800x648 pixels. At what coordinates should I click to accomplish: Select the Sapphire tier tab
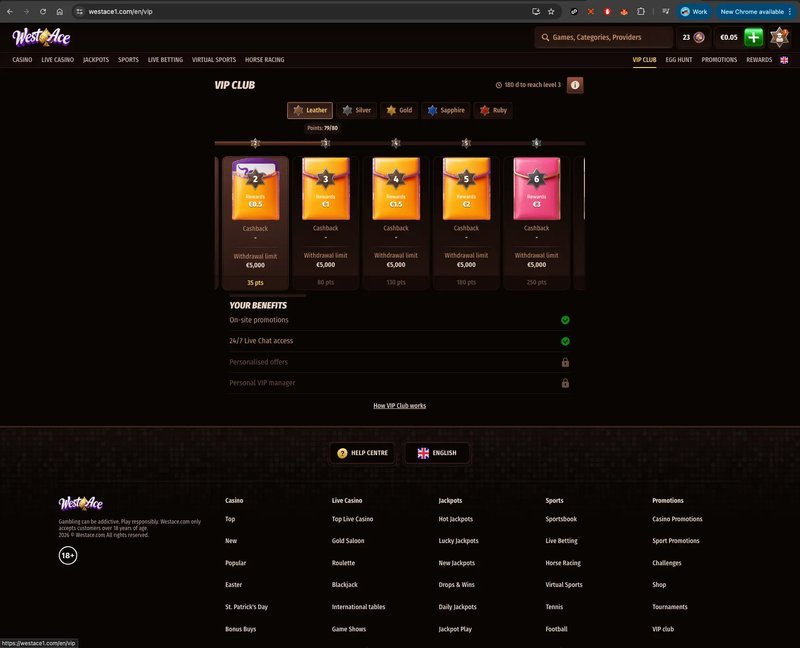point(446,110)
